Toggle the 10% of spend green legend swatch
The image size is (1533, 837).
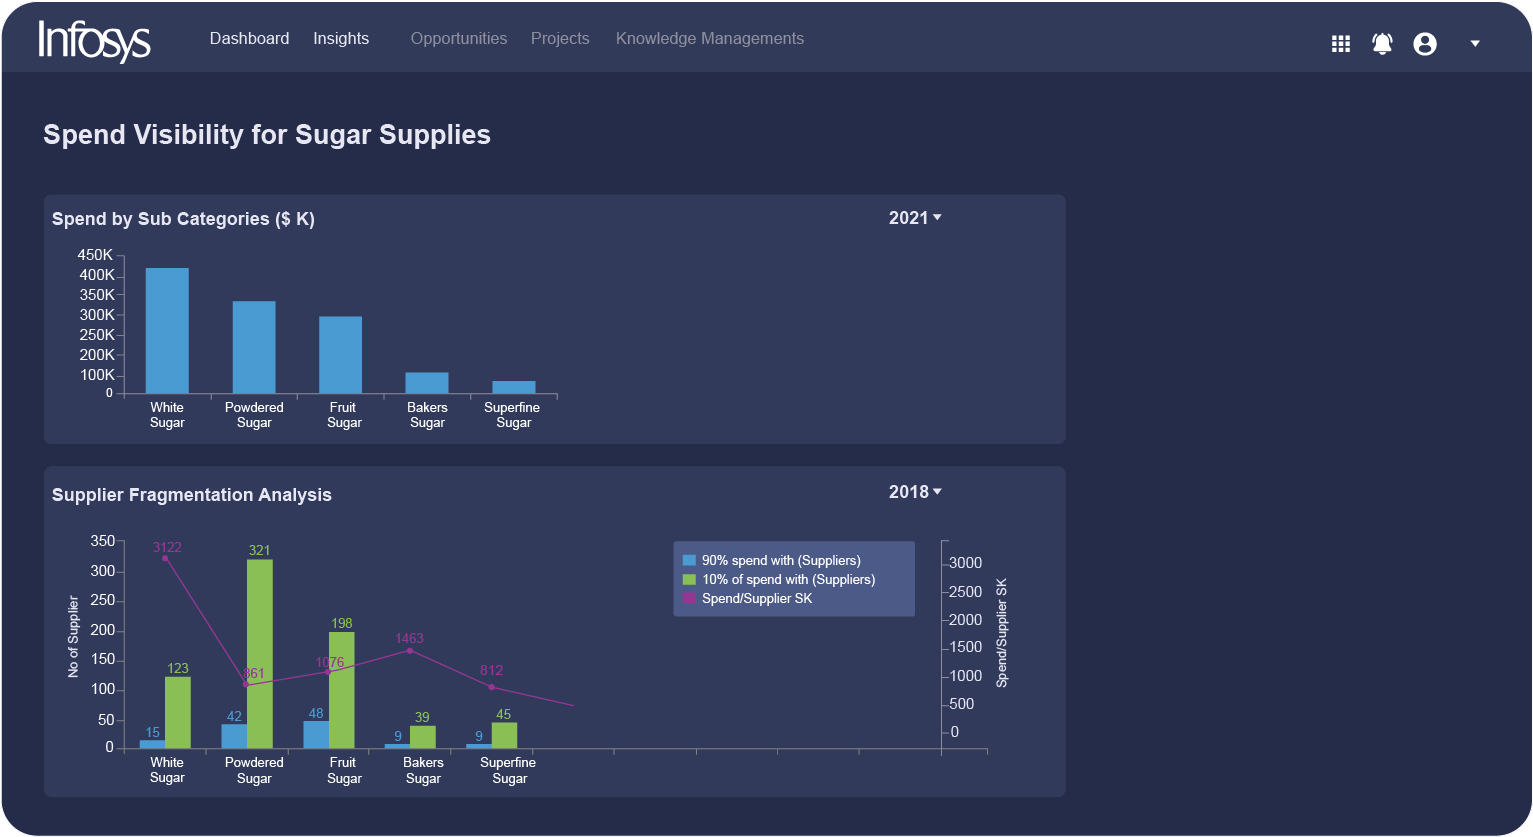pos(689,580)
